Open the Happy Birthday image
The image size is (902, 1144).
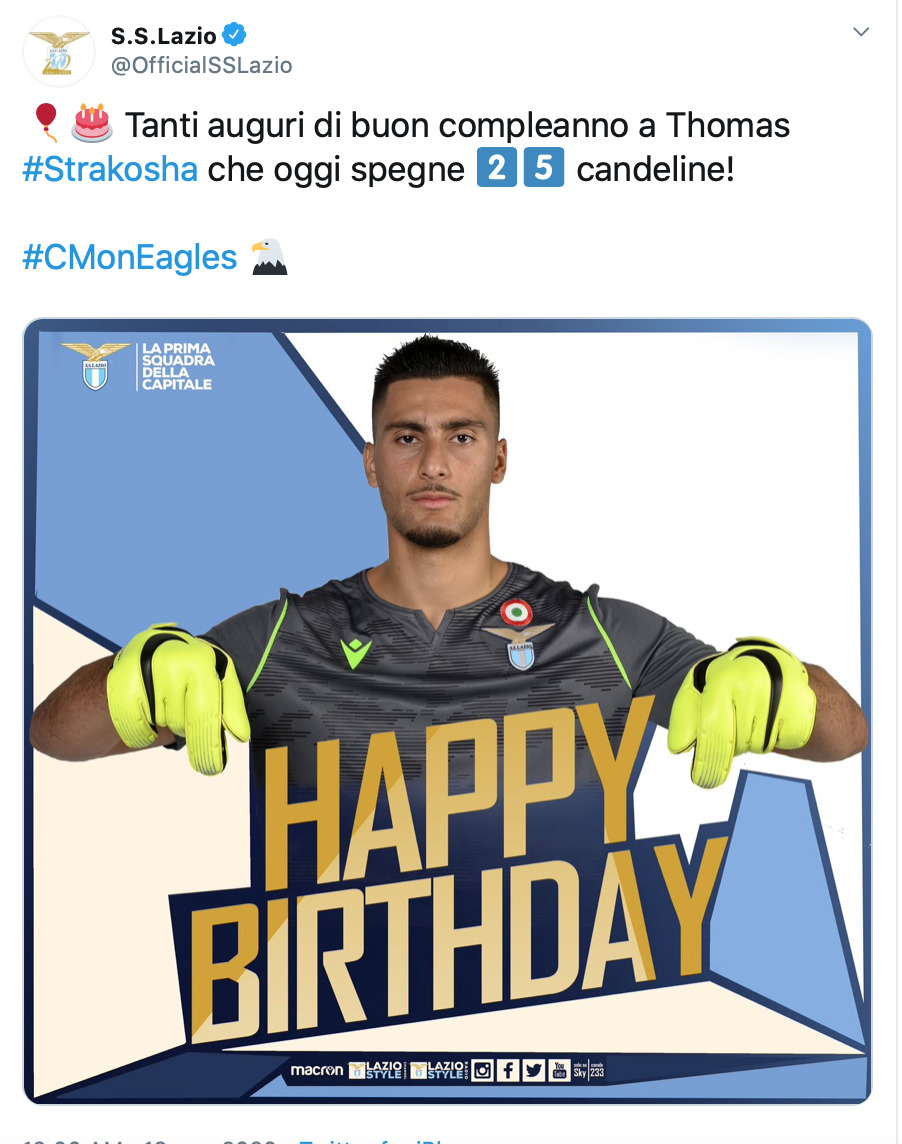447,711
